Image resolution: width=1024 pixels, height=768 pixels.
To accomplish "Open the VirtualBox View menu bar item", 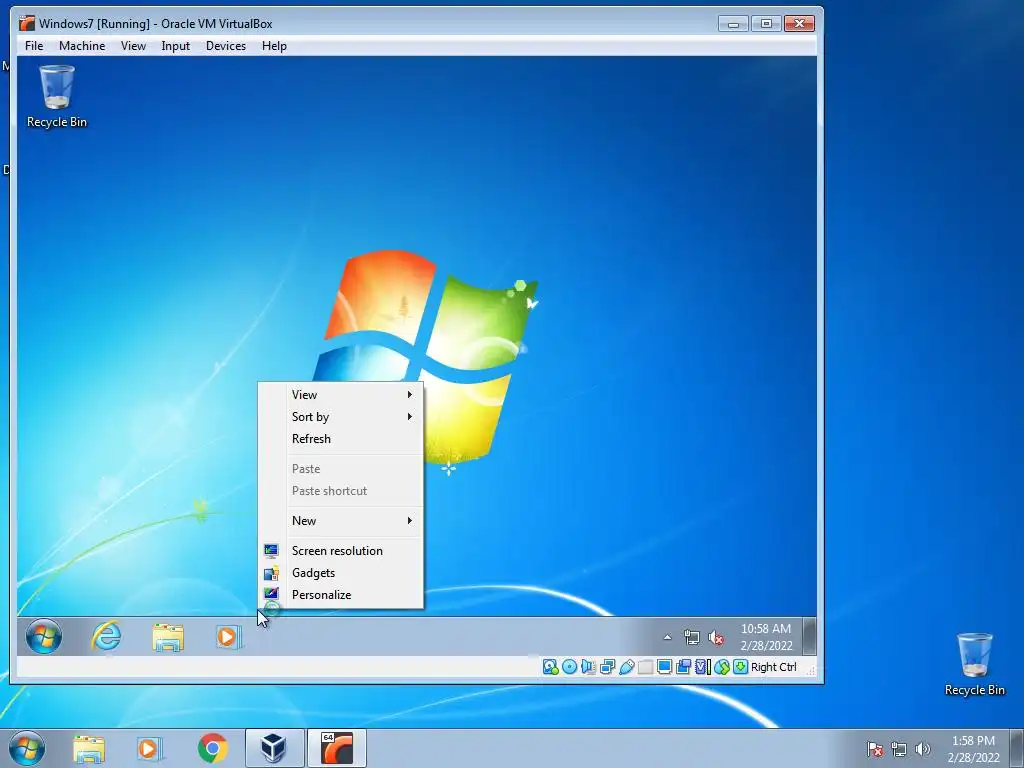I will [133, 46].
